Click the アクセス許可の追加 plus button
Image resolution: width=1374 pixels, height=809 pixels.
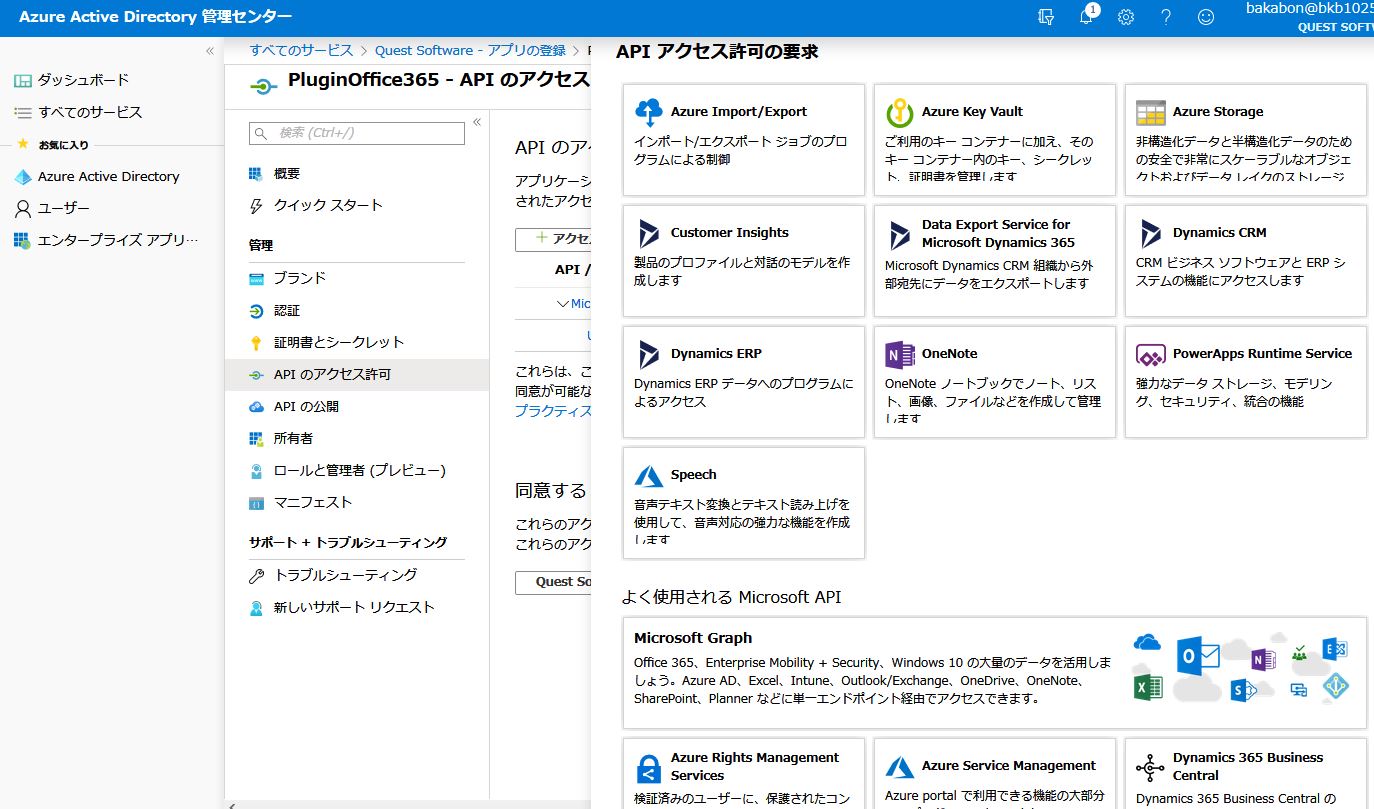pos(553,239)
